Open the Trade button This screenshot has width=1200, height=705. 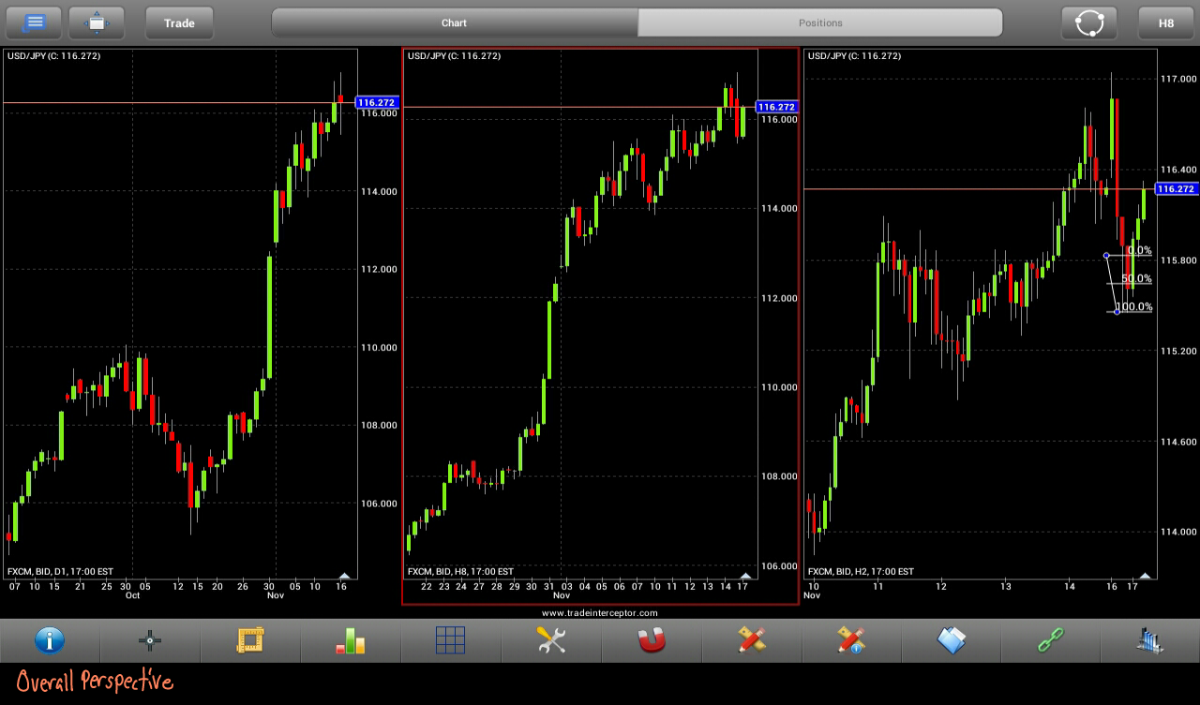tap(179, 22)
